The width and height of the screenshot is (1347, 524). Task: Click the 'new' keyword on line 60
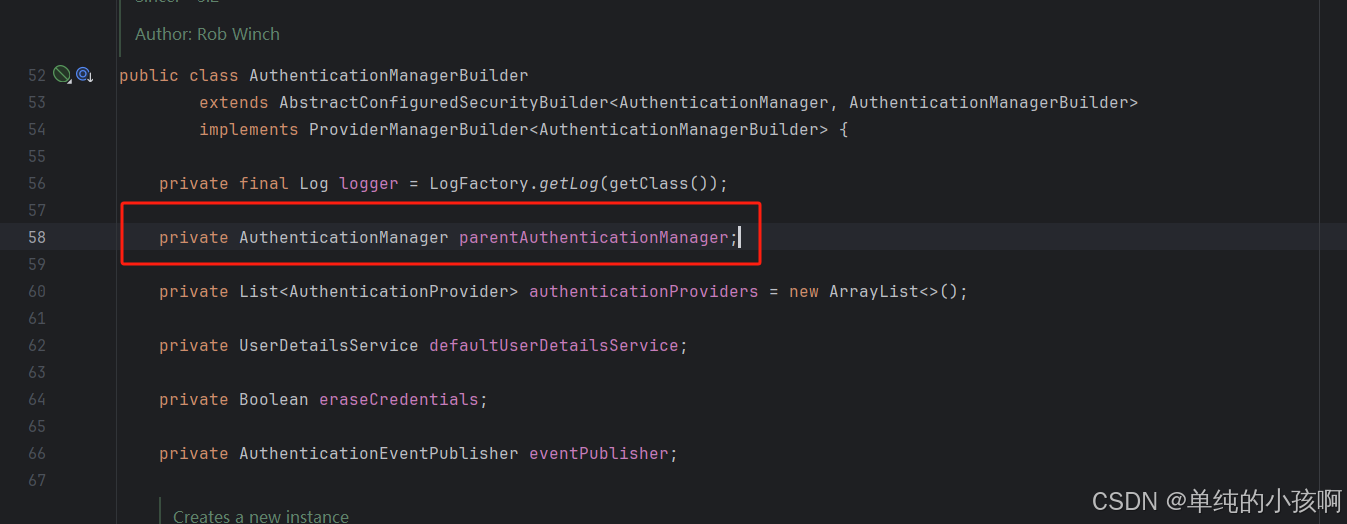tap(804, 291)
